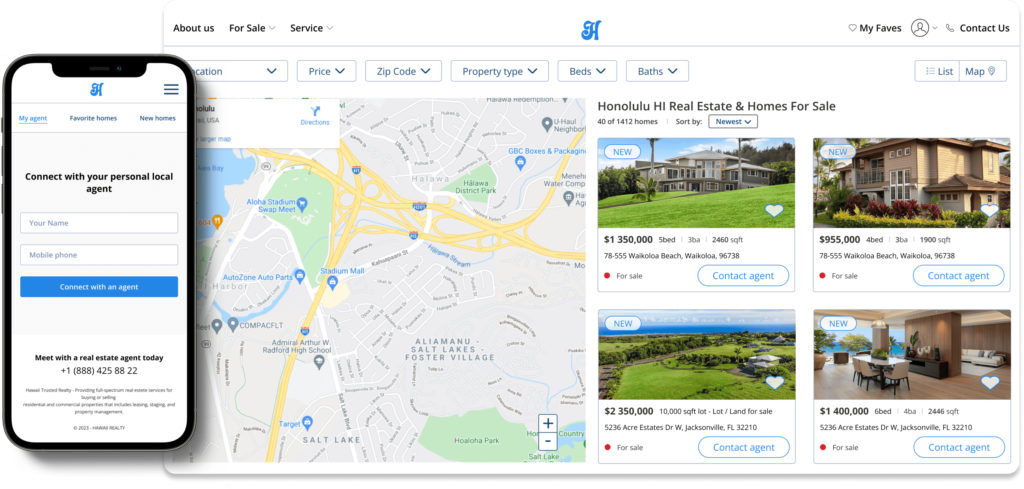This screenshot has width=1024, height=489.
Task: Zoom out the map with minus button
Action: tap(548, 441)
